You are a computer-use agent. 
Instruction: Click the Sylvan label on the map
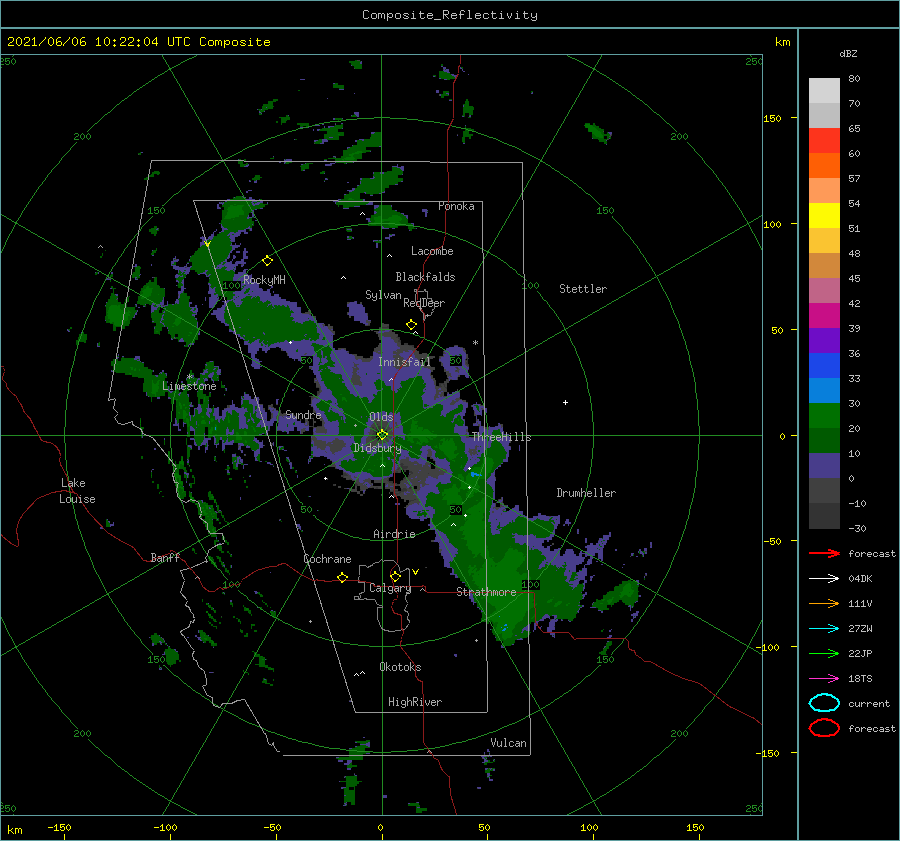pyautogui.click(x=383, y=295)
